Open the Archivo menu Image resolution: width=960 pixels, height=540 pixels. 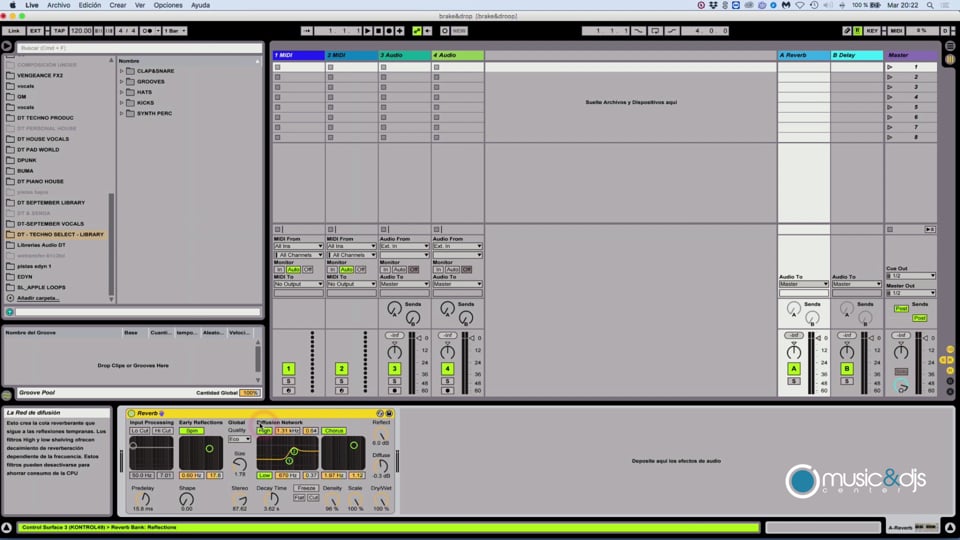tap(59, 5)
